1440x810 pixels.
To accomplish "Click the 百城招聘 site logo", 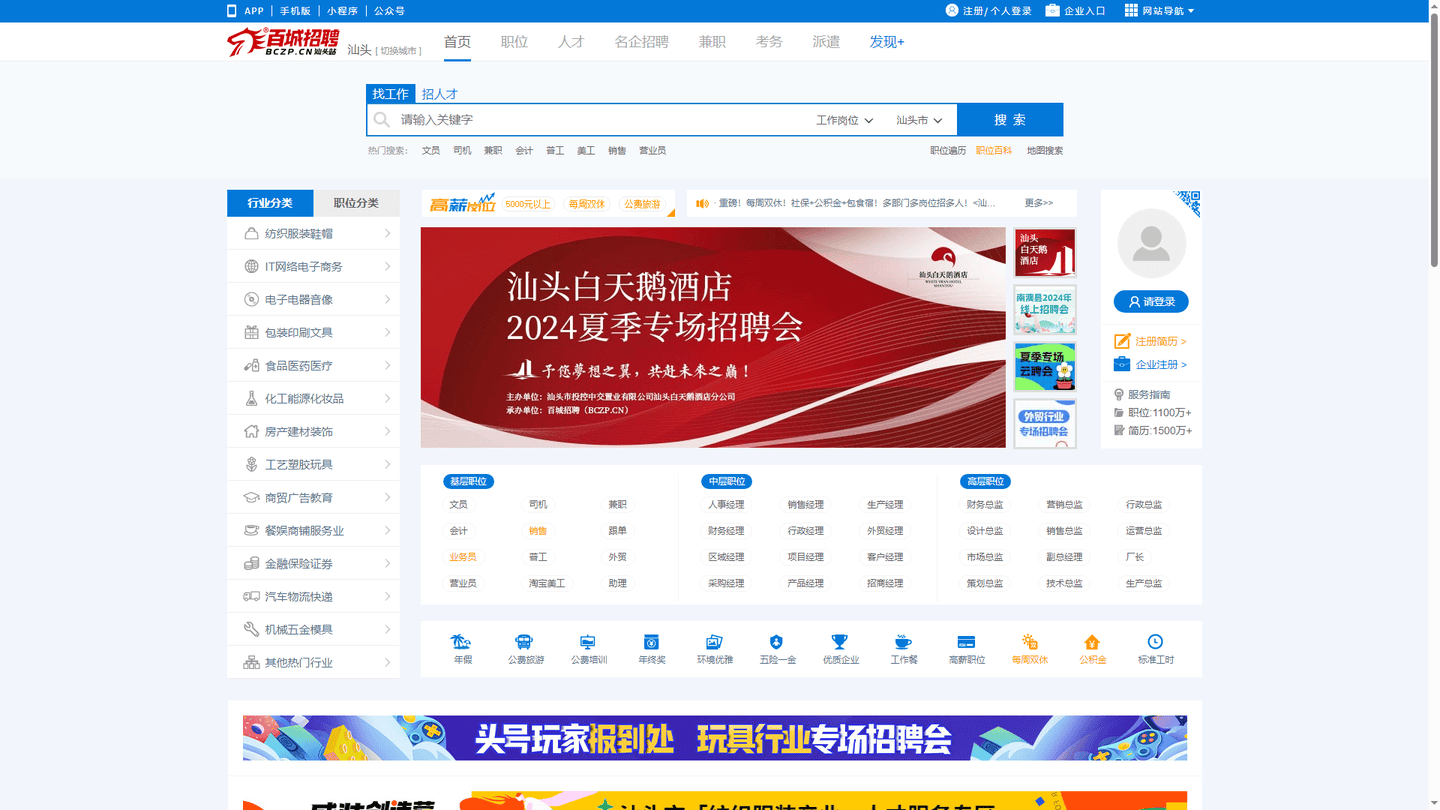I will [x=283, y=42].
